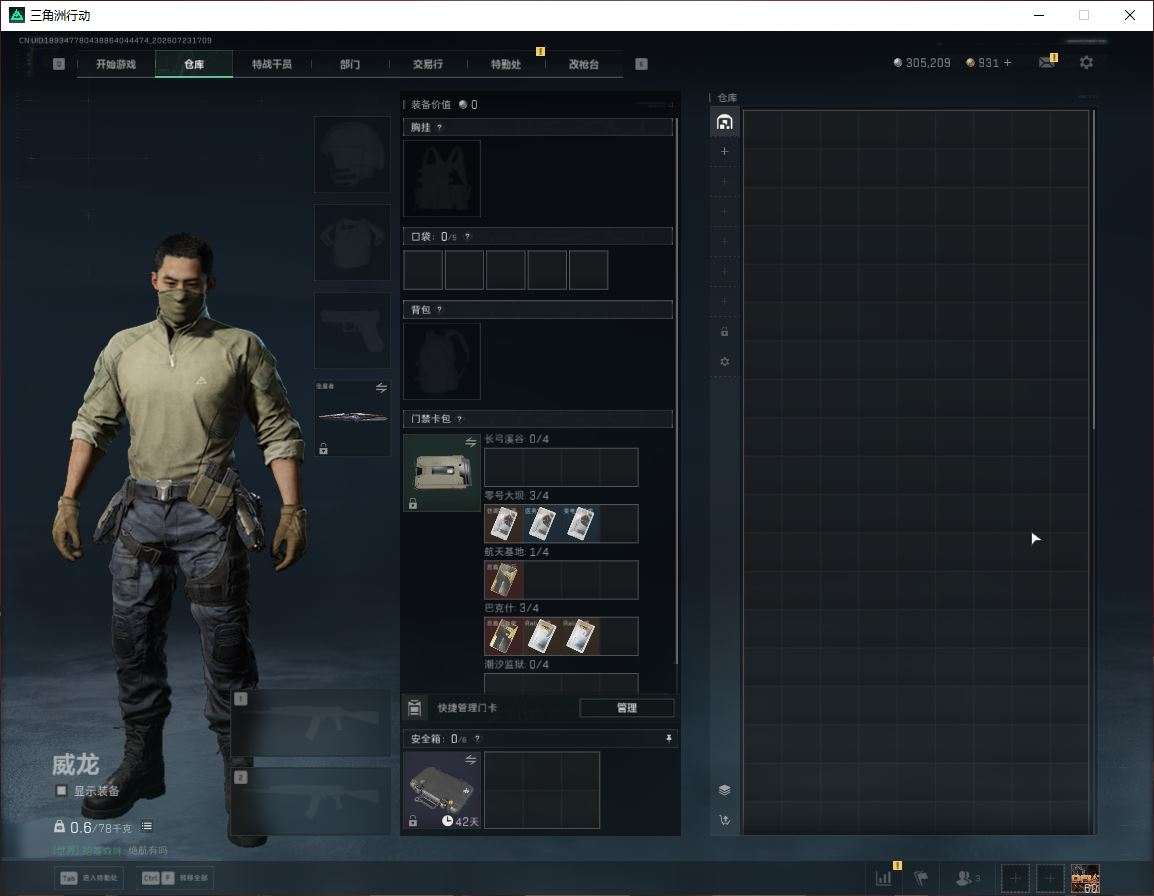1154x896 pixels.
Task: Click the plus next to 931 currency
Action: (x=1008, y=63)
